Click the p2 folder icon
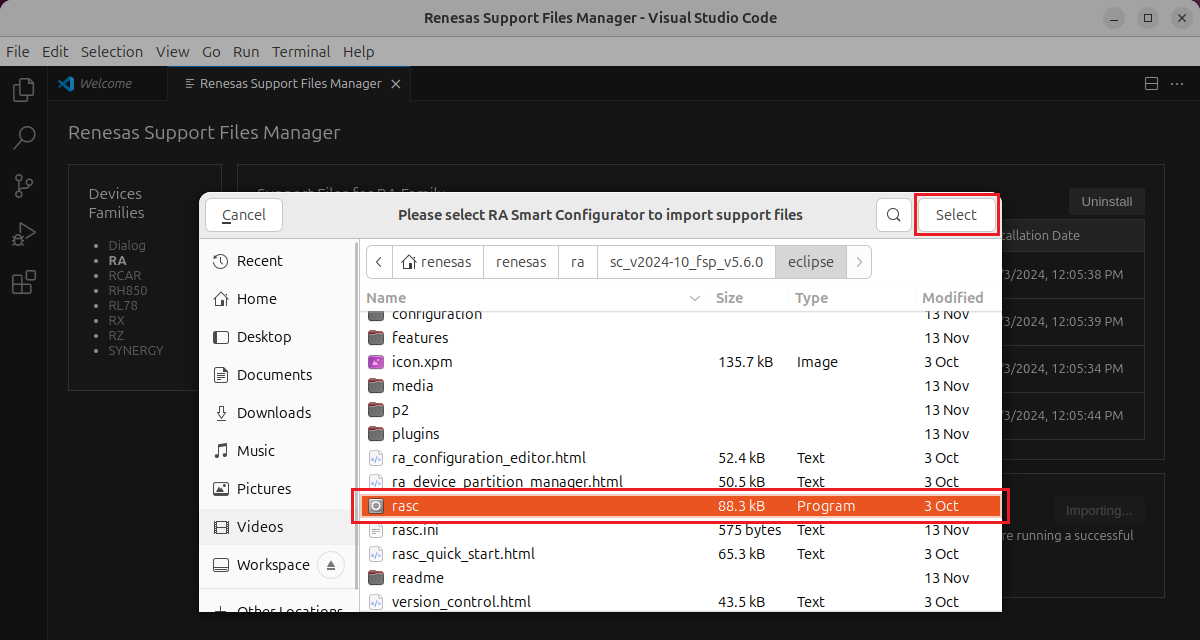1200x640 pixels. click(x=376, y=410)
